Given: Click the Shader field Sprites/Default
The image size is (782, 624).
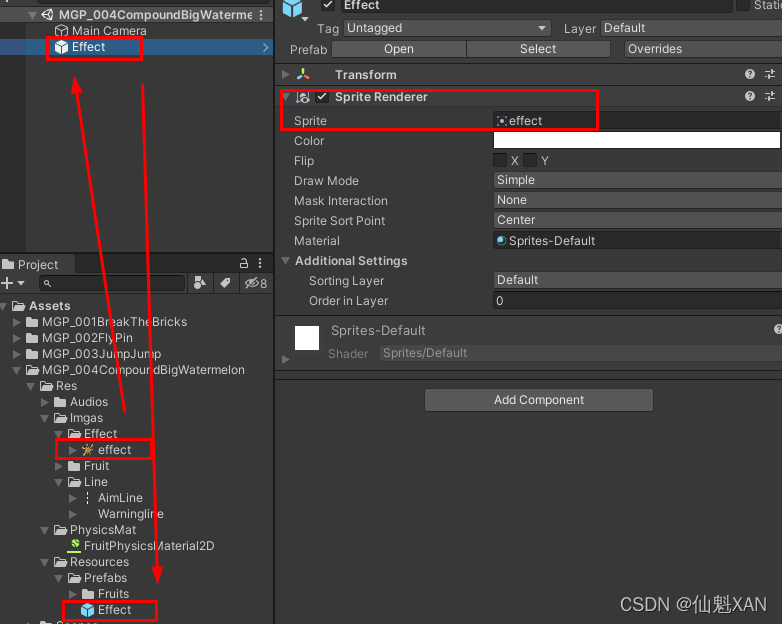Looking at the screenshot, I should [x=581, y=353].
